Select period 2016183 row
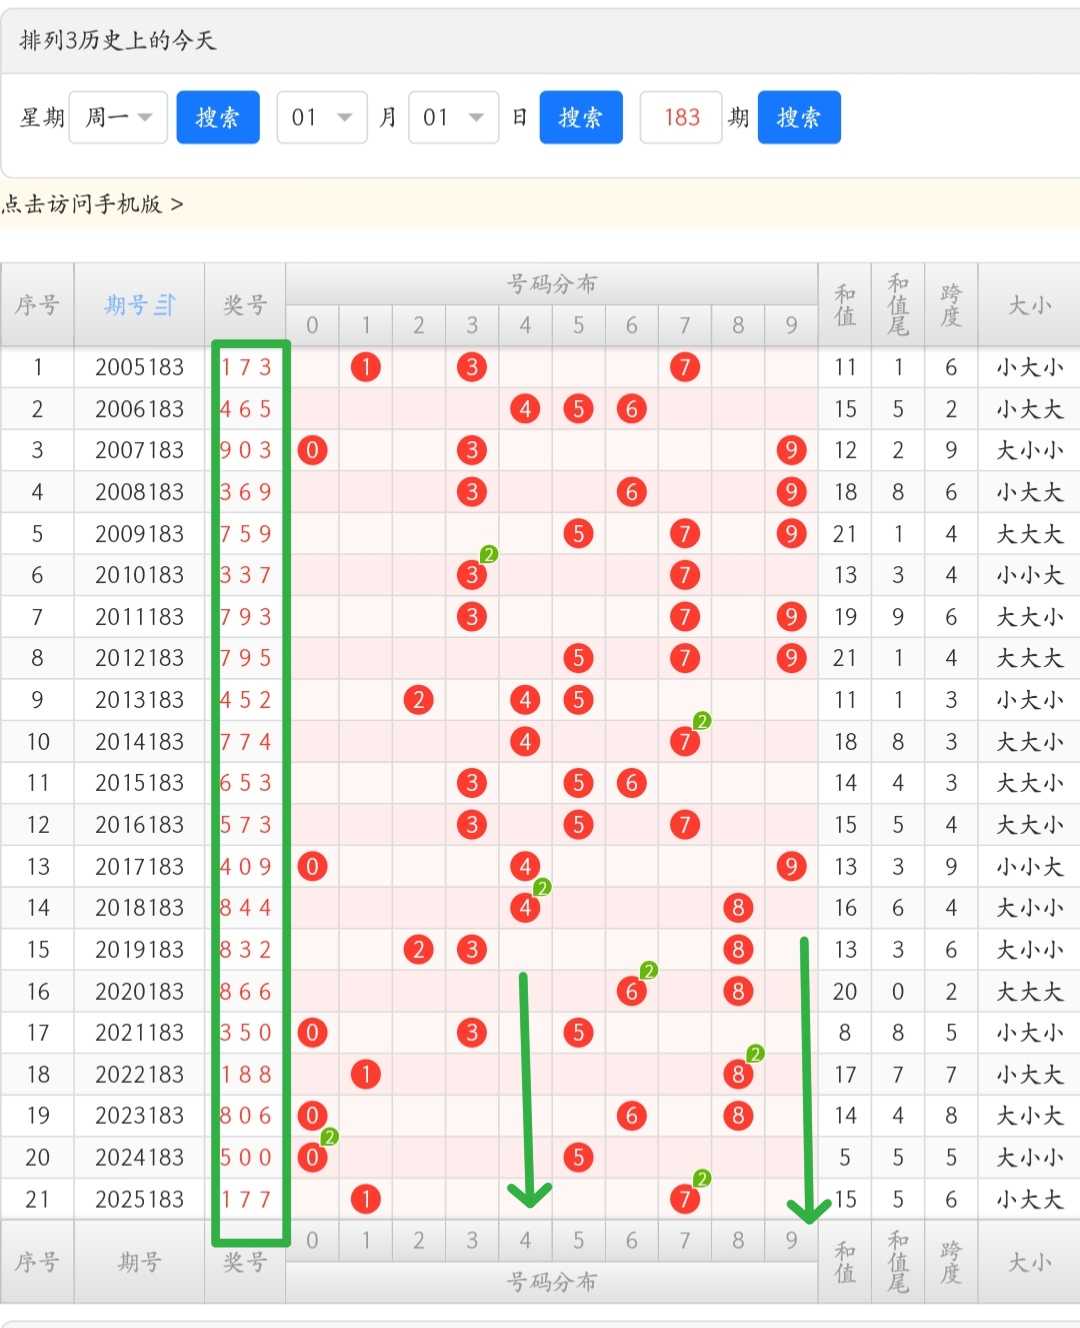This screenshot has width=1080, height=1328. tap(140, 825)
